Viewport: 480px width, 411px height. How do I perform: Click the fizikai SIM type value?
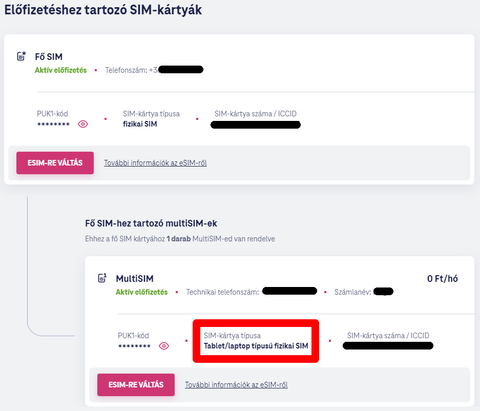[140, 124]
